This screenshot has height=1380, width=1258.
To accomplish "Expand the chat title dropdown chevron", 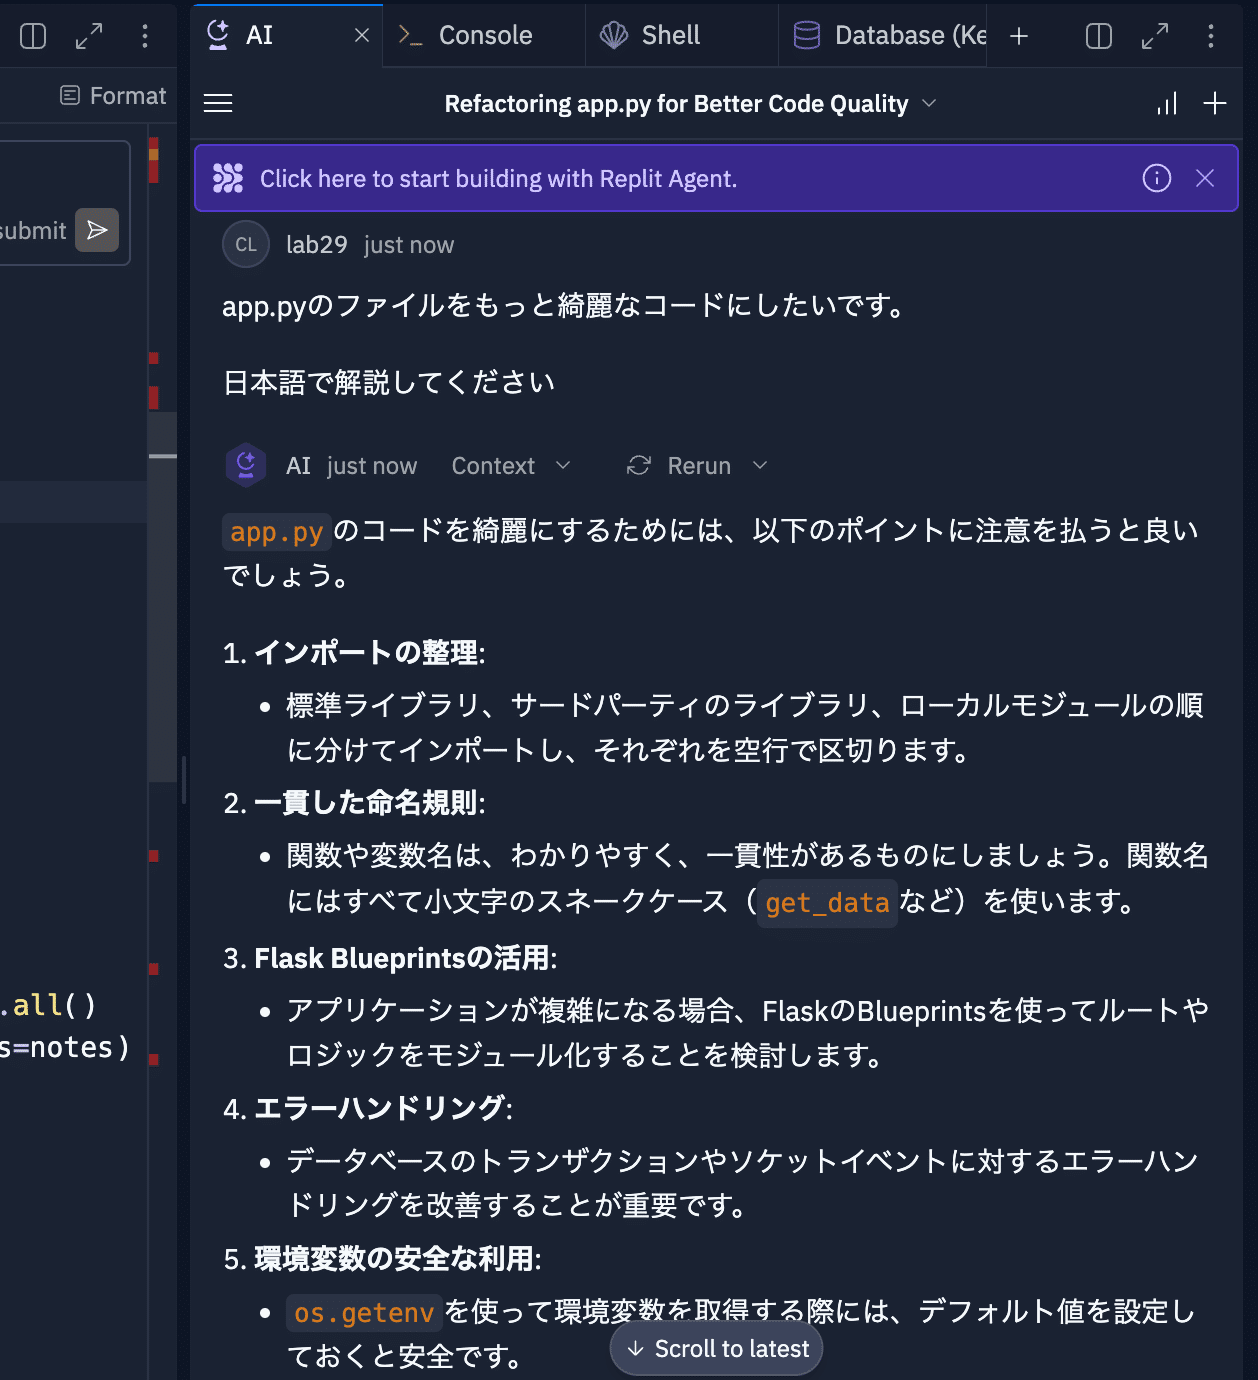I will pos(929,103).
